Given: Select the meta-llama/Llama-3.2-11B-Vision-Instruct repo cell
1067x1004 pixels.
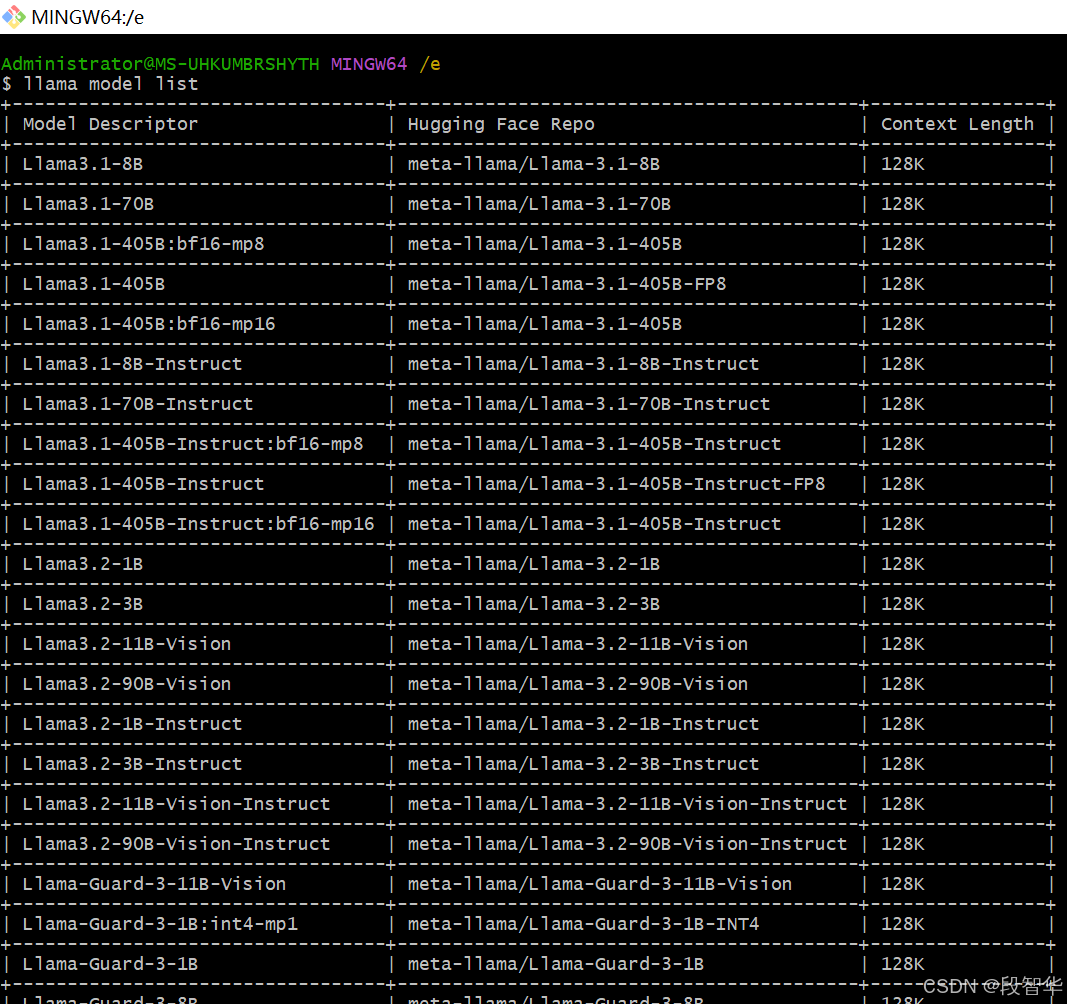Looking at the screenshot, I should pos(627,804).
